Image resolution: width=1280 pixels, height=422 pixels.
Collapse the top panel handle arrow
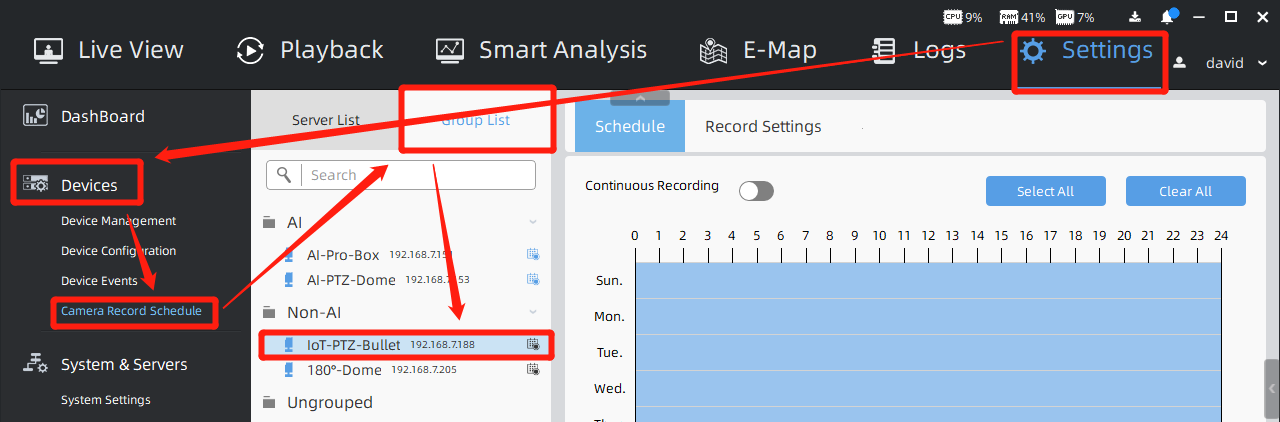click(639, 97)
